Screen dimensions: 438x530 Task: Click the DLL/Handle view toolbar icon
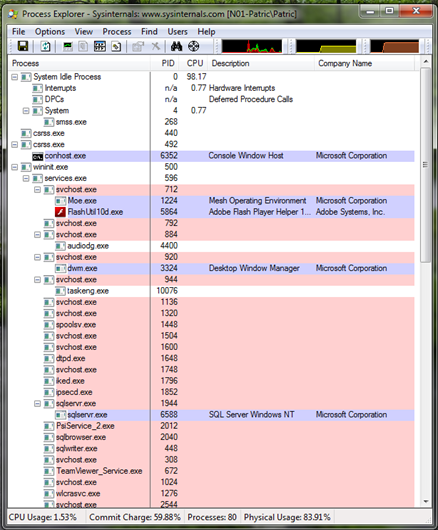[x=116, y=46]
